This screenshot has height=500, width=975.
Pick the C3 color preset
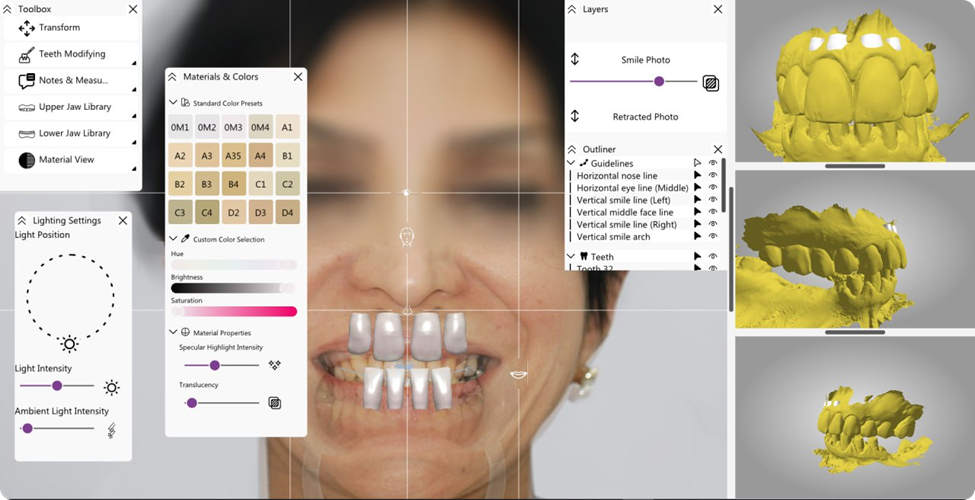click(x=180, y=212)
